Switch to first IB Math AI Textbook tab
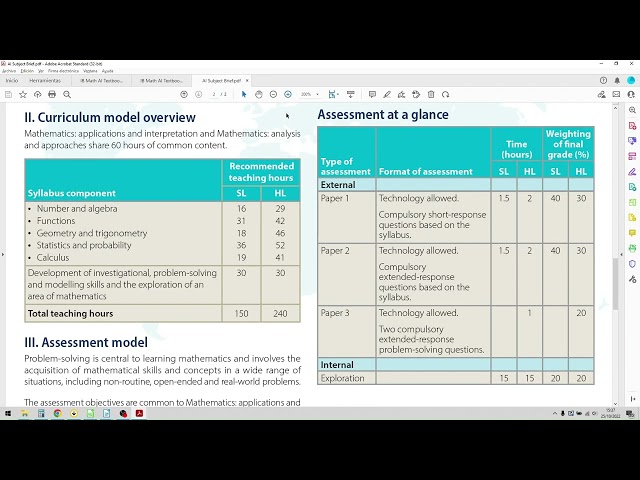Screen dimensions: 640x480 click(102, 81)
